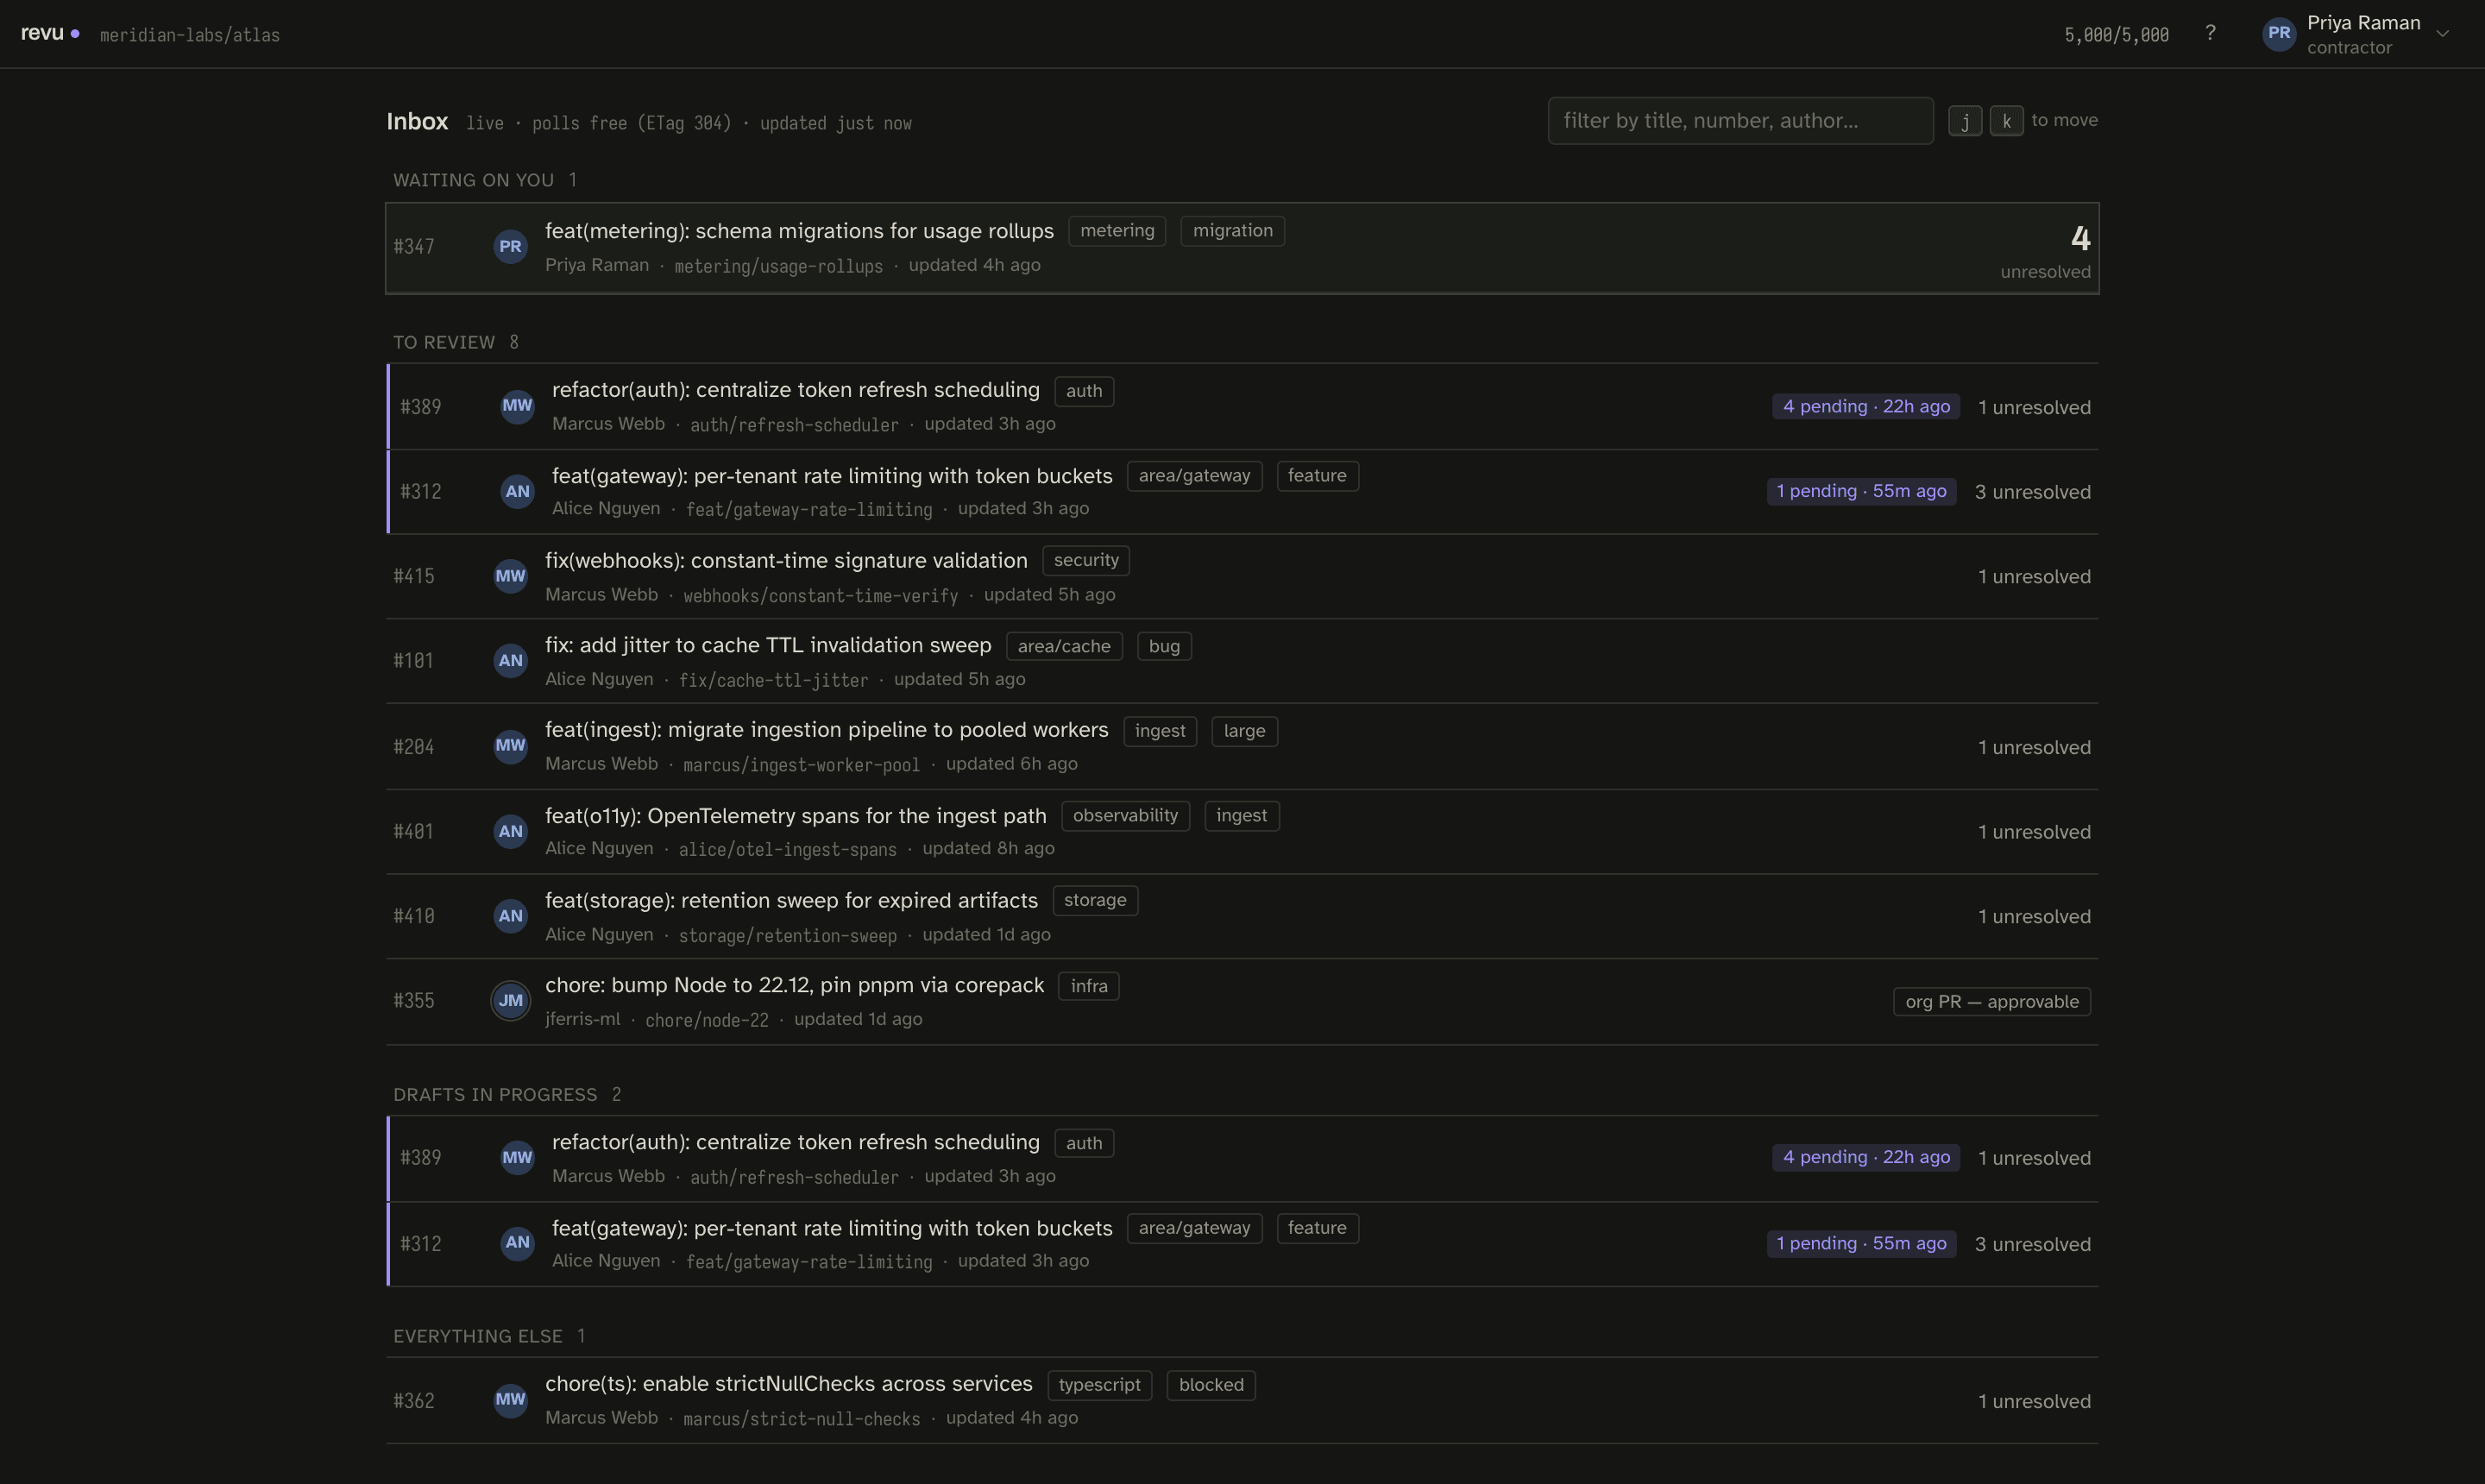This screenshot has height=1484, width=2485.
Task: Open feat(ingest) migrate ingestion pipeline PR
Action: [x=1242, y=746]
